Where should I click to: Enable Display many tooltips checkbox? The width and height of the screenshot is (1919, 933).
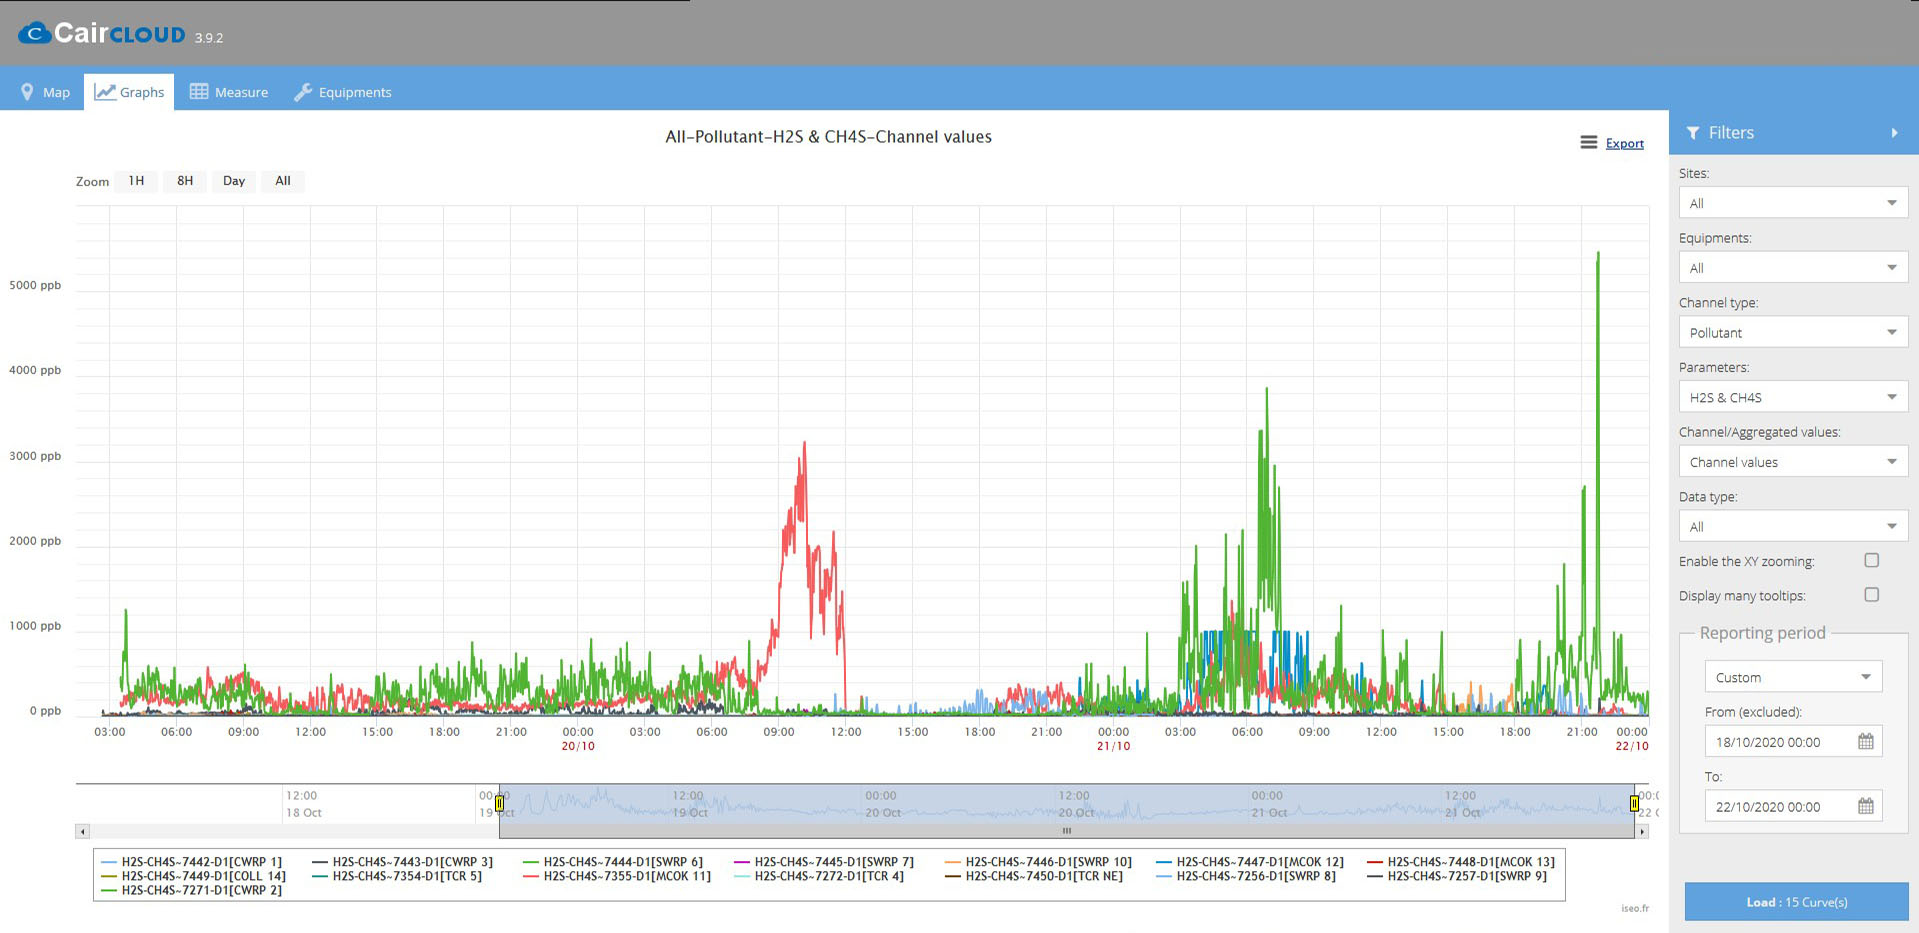click(1872, 595)
